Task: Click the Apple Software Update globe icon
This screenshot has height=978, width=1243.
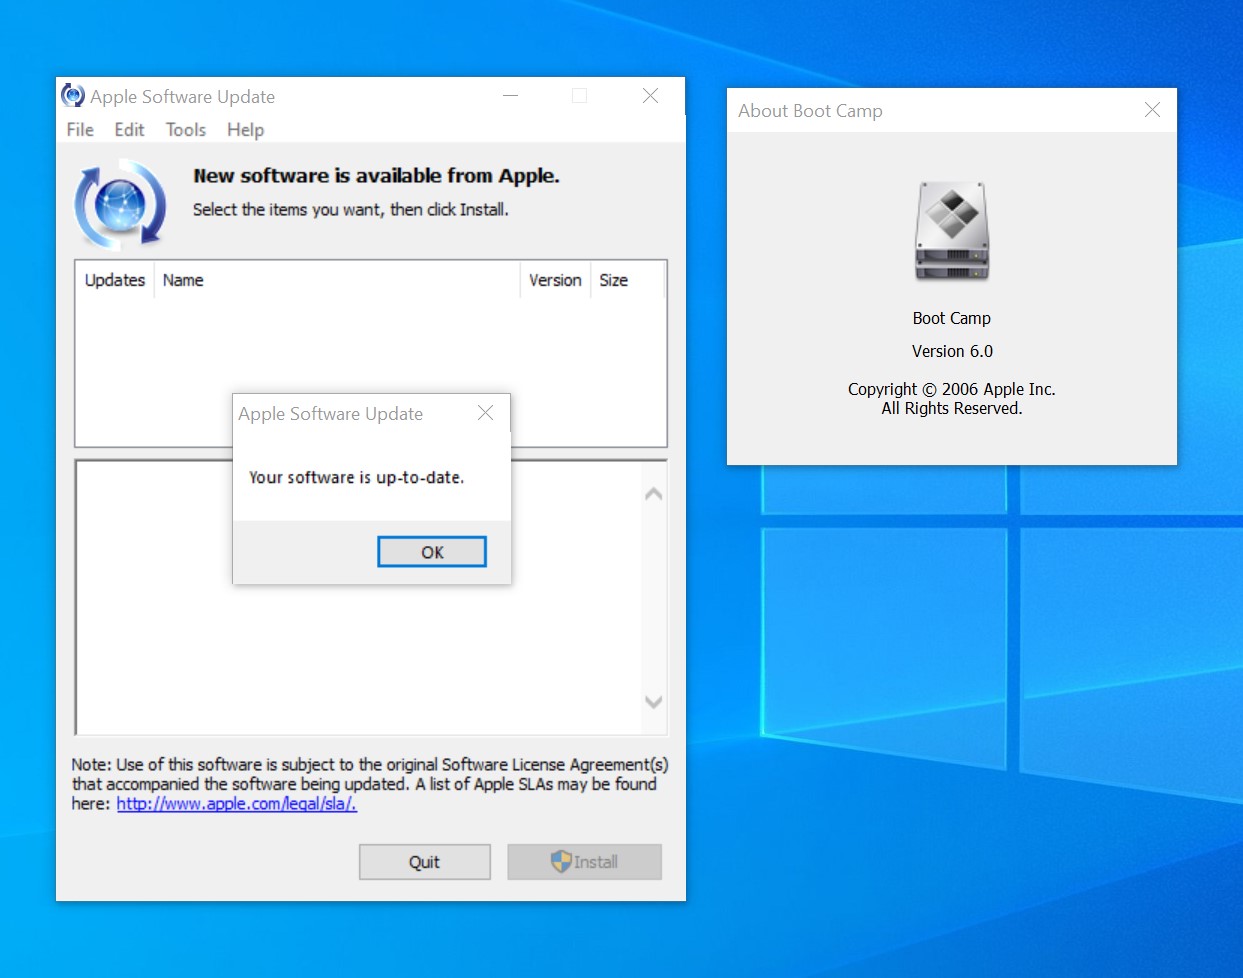Action: click(x=120, y=204)
